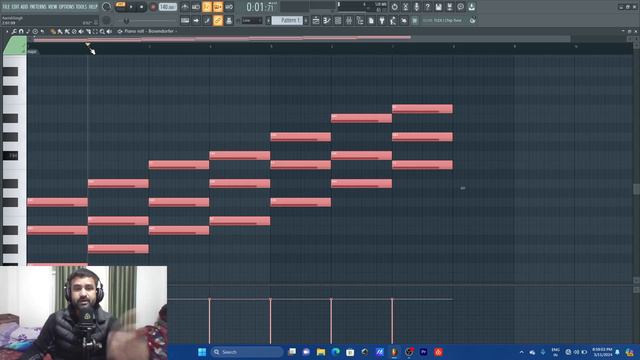Click the 140 tempo display
Viewport: 640px width, 360px height.
click(167, 7)
